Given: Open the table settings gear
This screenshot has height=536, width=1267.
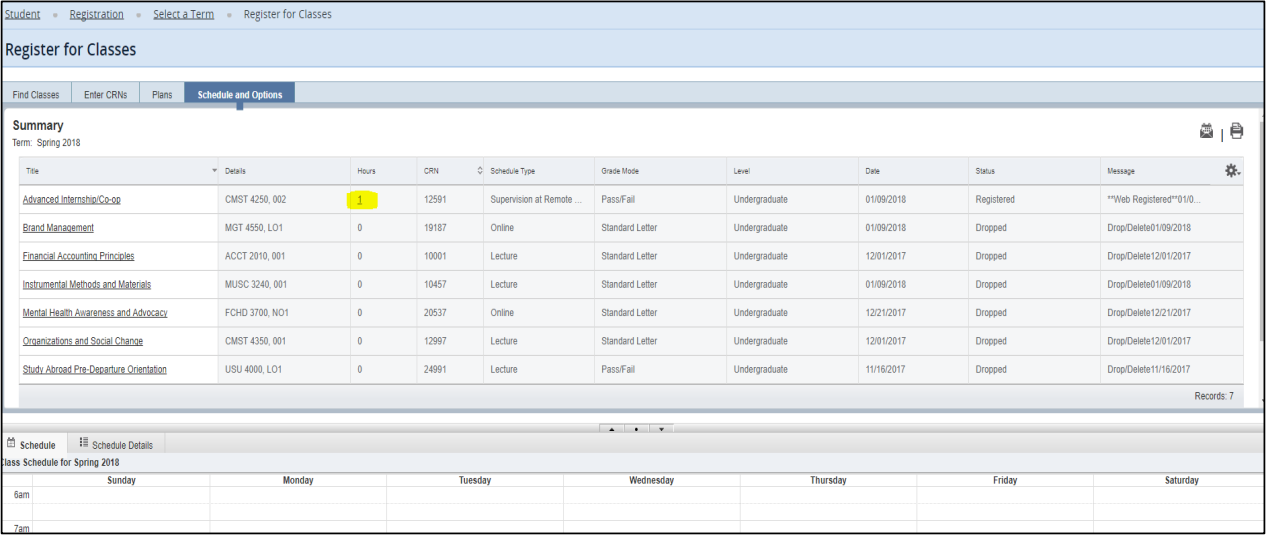Looking at the screenshot, I should [x=1232, y=171].
